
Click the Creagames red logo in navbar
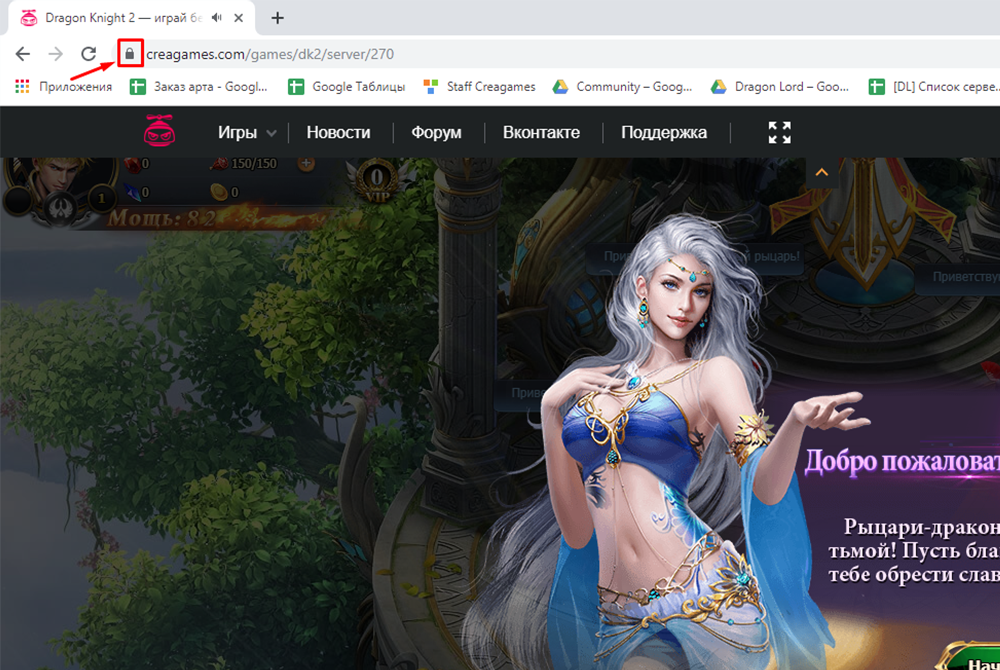tap(160, 131)
